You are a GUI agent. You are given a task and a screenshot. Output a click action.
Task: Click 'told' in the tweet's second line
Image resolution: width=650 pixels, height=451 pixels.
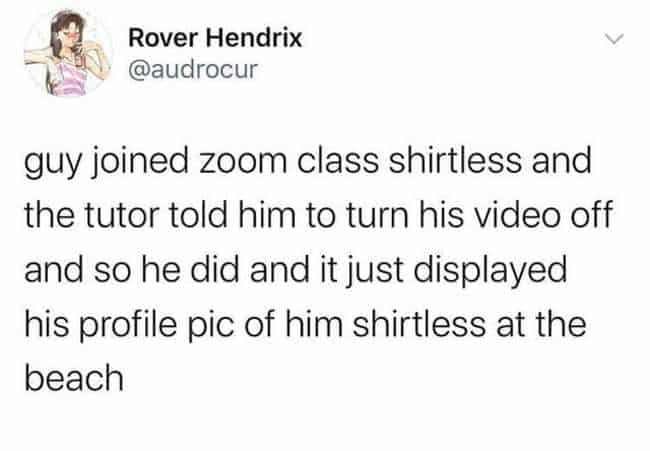199,215
